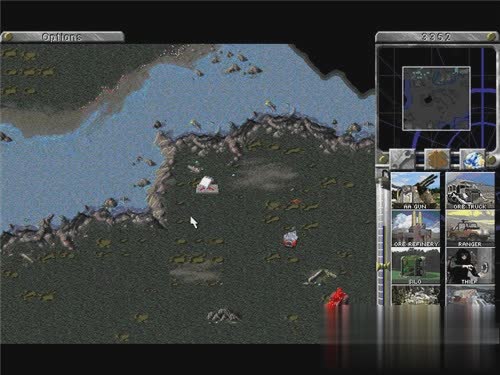Build a Silo structure

coord(415,266)
